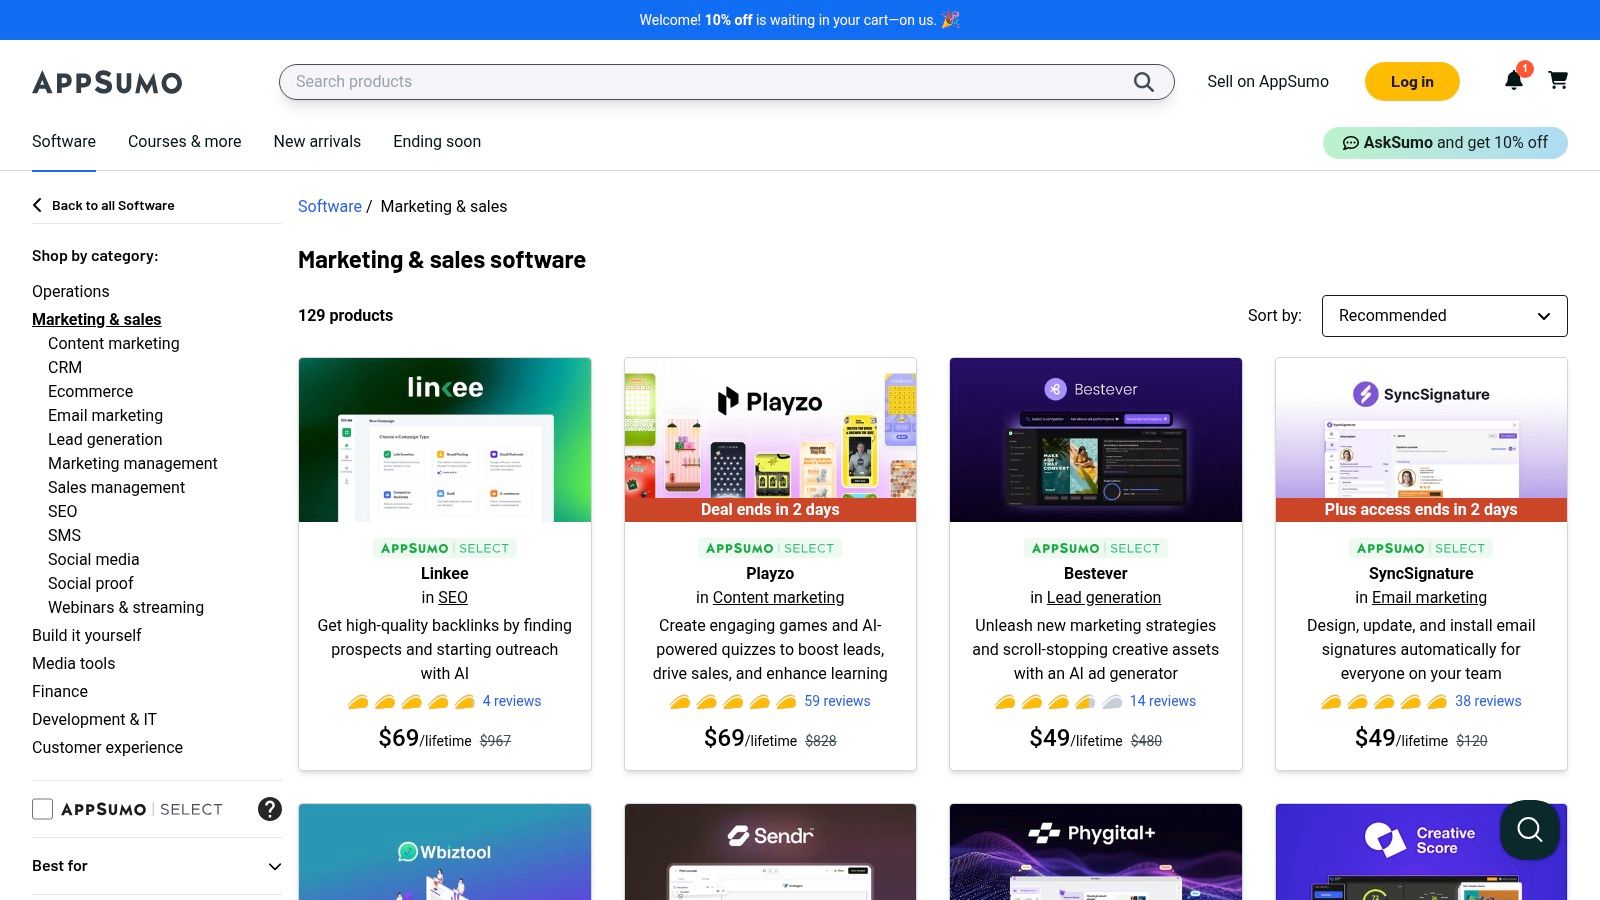
Task: Select Build it yourself category
Action: pos(87,635)
